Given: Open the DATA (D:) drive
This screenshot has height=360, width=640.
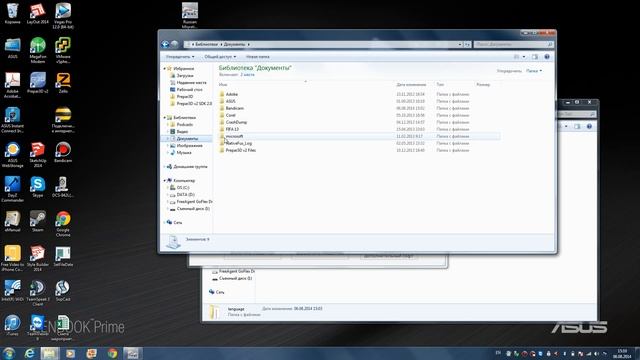Looking at the screenshot, I should (185, 195).
